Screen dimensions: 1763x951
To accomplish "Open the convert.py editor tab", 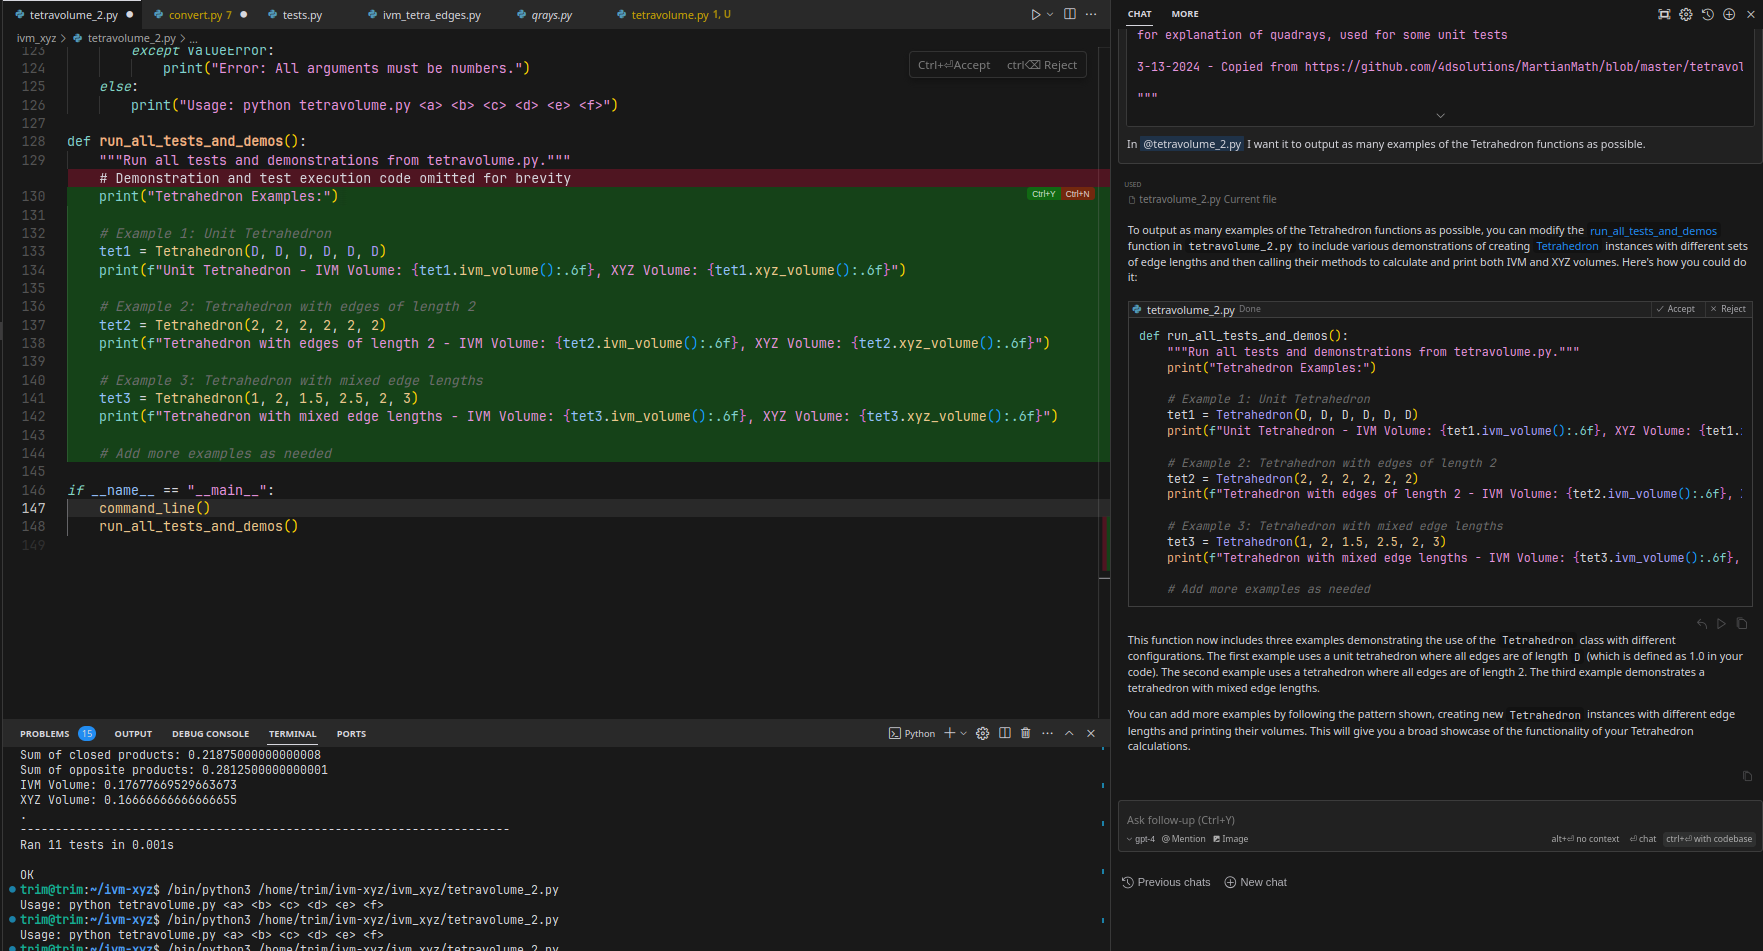I will coord(199,15).
